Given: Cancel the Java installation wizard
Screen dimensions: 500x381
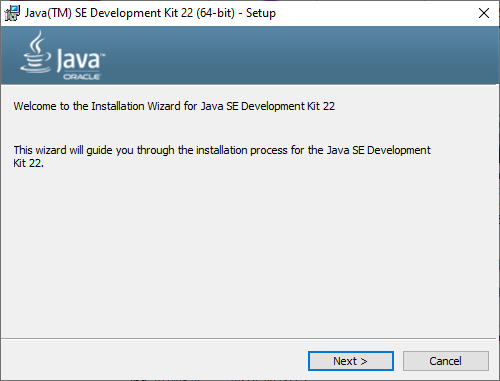Looking at the screenshot, I should pyautogui.click(x=446, y=361).
